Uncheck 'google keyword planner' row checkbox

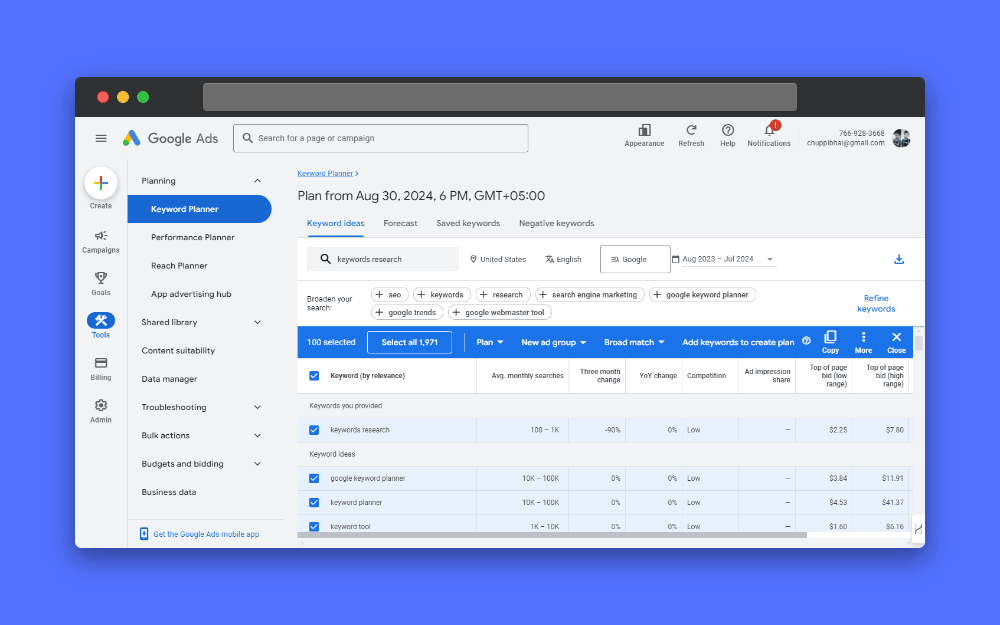(x=314, y=478)
